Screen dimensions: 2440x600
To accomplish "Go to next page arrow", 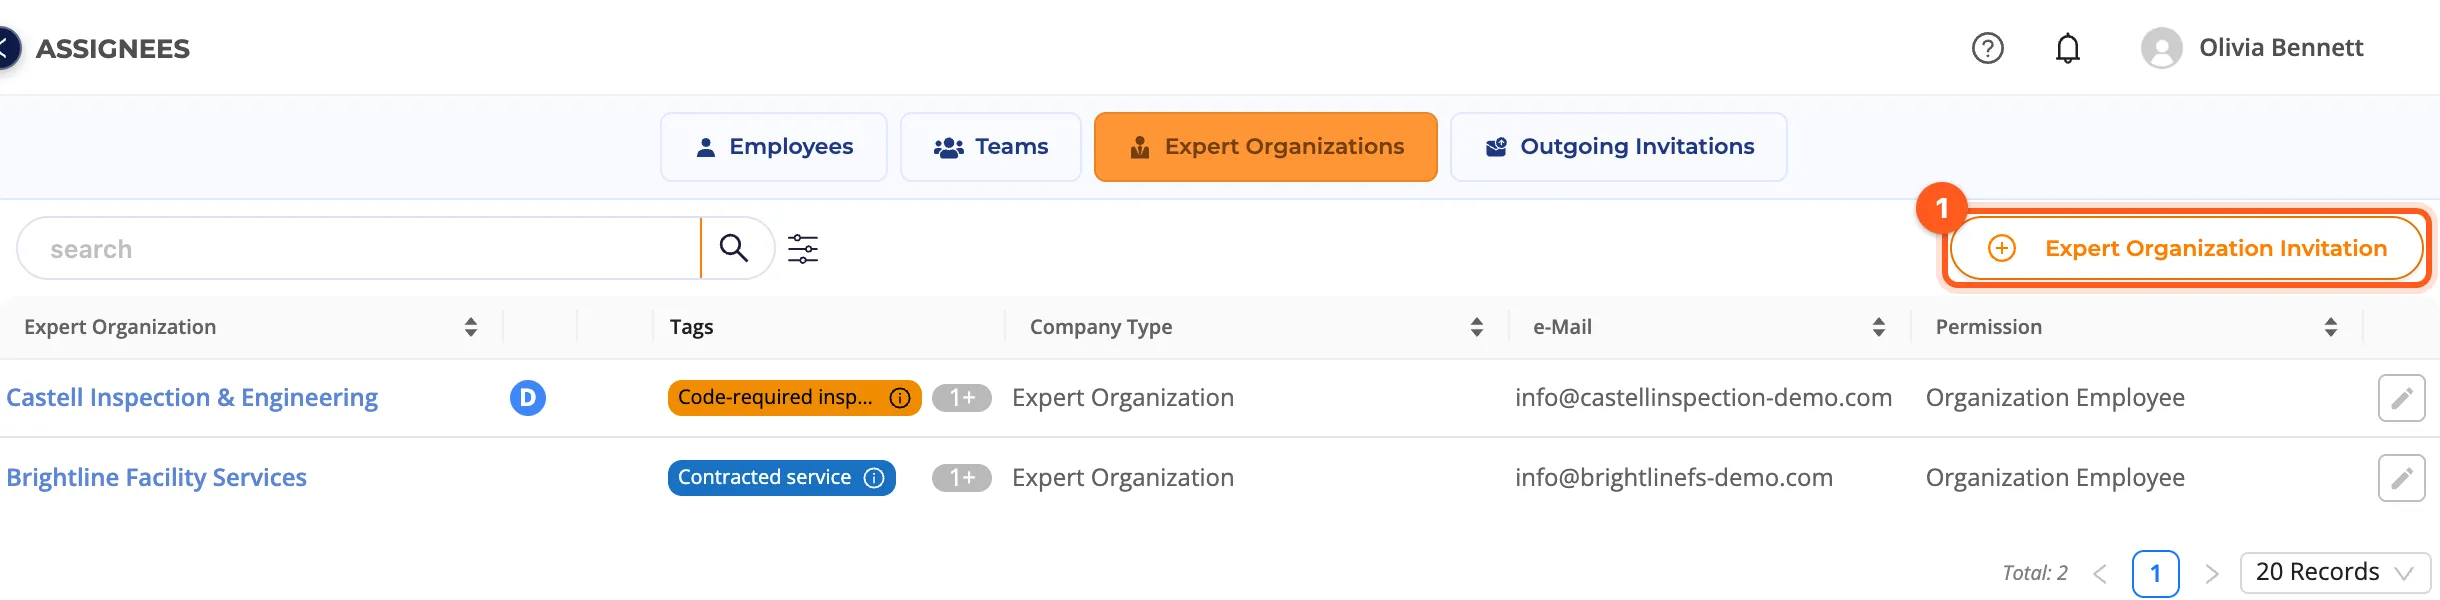I will pos(2212,574).
